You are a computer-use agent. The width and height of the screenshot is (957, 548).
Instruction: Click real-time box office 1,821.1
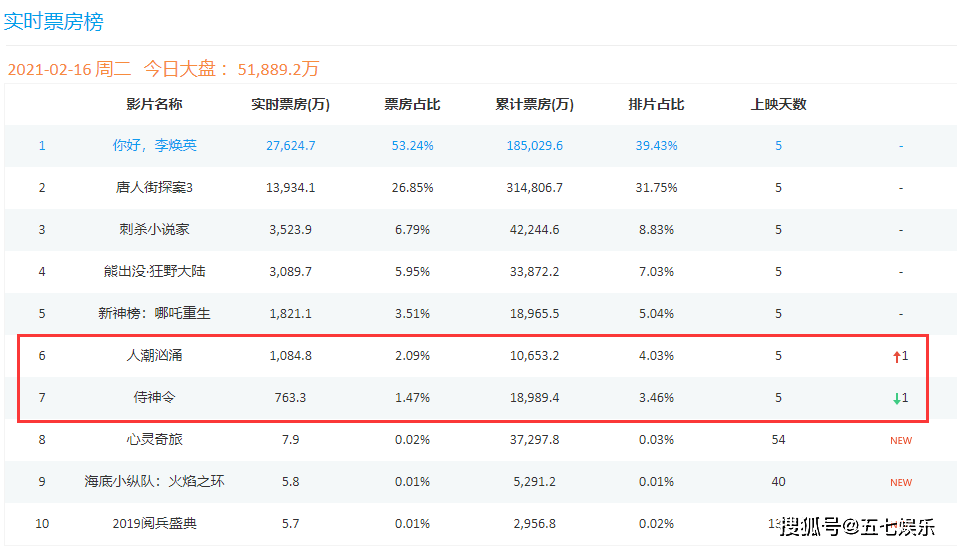coord(291,314)
